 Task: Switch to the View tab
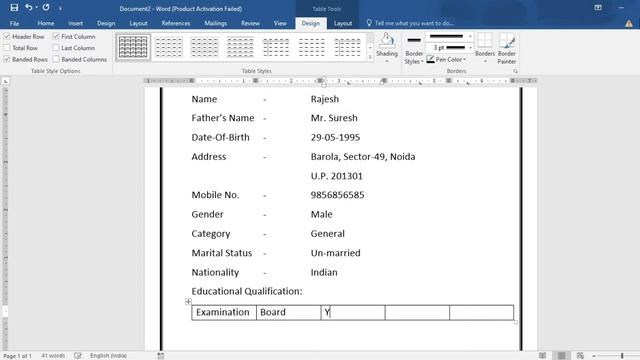pos(280,23)
